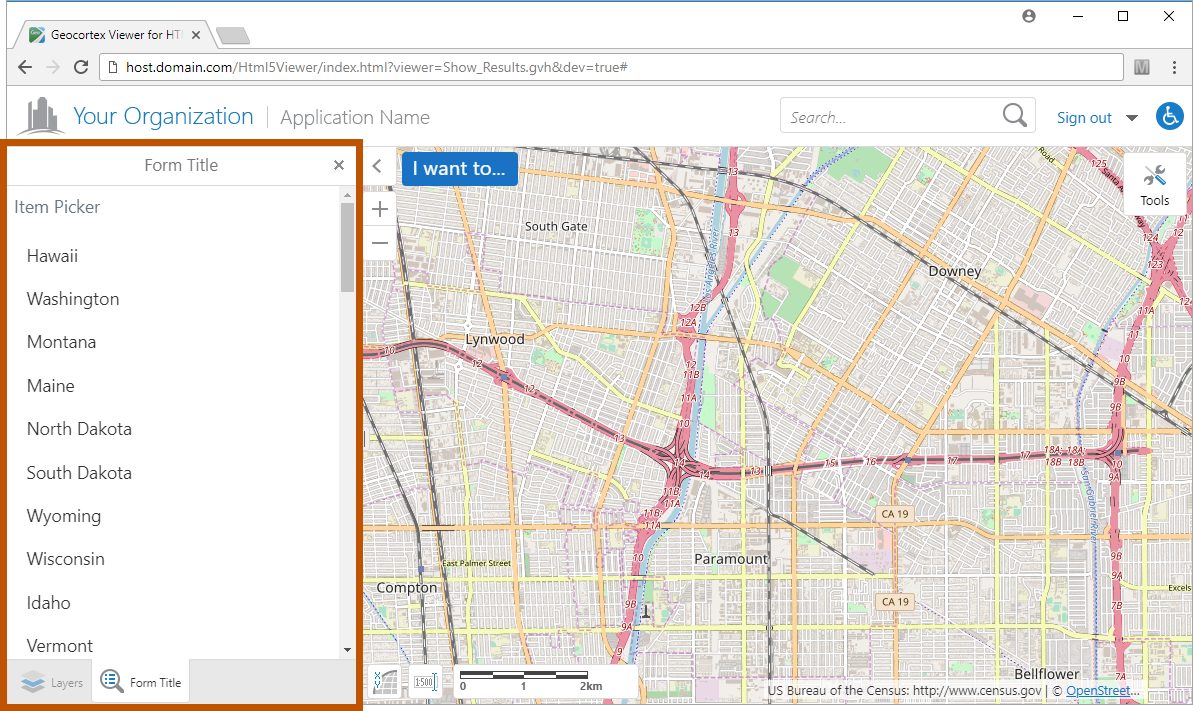Image resolution: width=1193 pixels, height=711 pixels.
Task: Zoom in on the map
Action: (380, 209)
